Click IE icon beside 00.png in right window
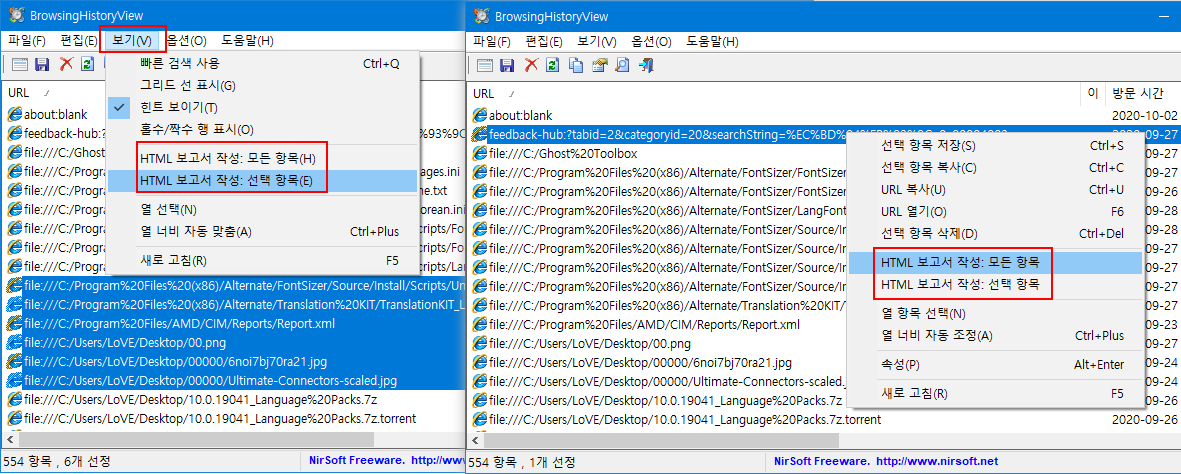 pyautogui.click(x=480, y=344)
